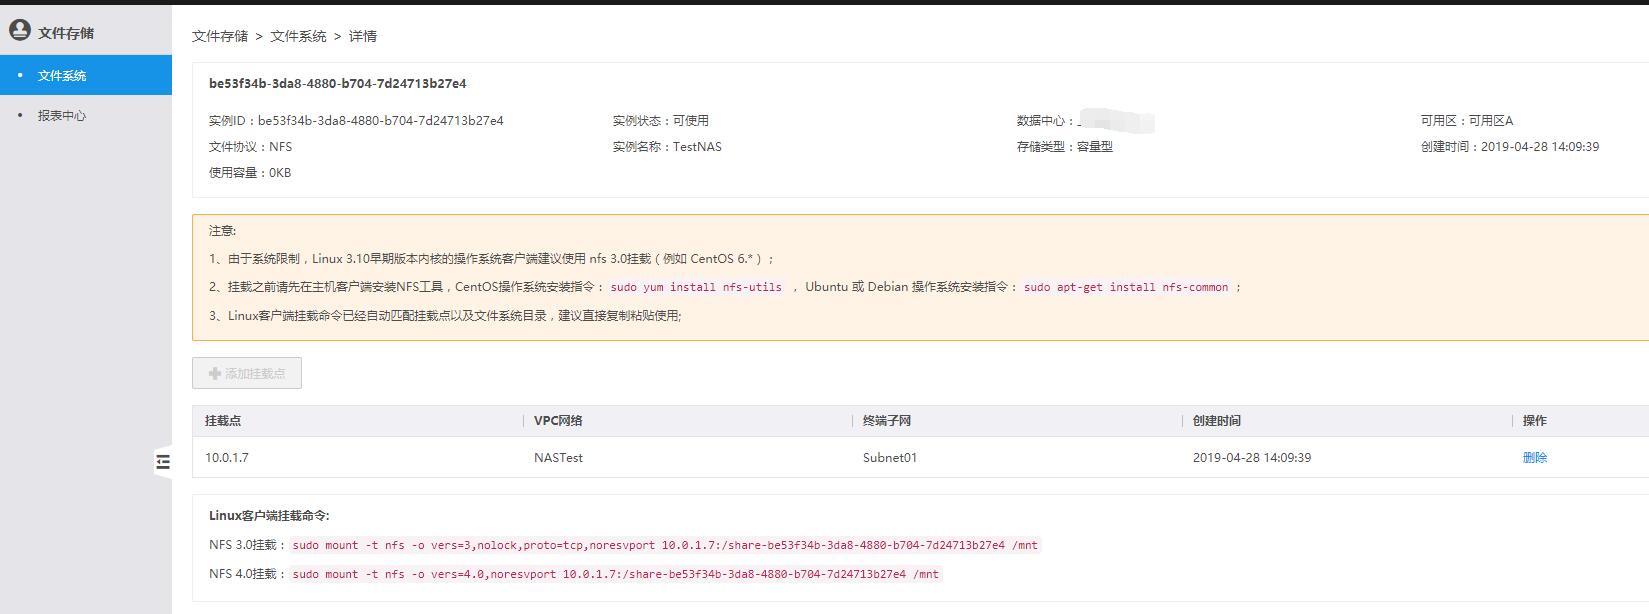Click the NASTest VPC cell
The height and width of the screenshot is (614, 1649).
pyautogui.click(x=558, y=457)
